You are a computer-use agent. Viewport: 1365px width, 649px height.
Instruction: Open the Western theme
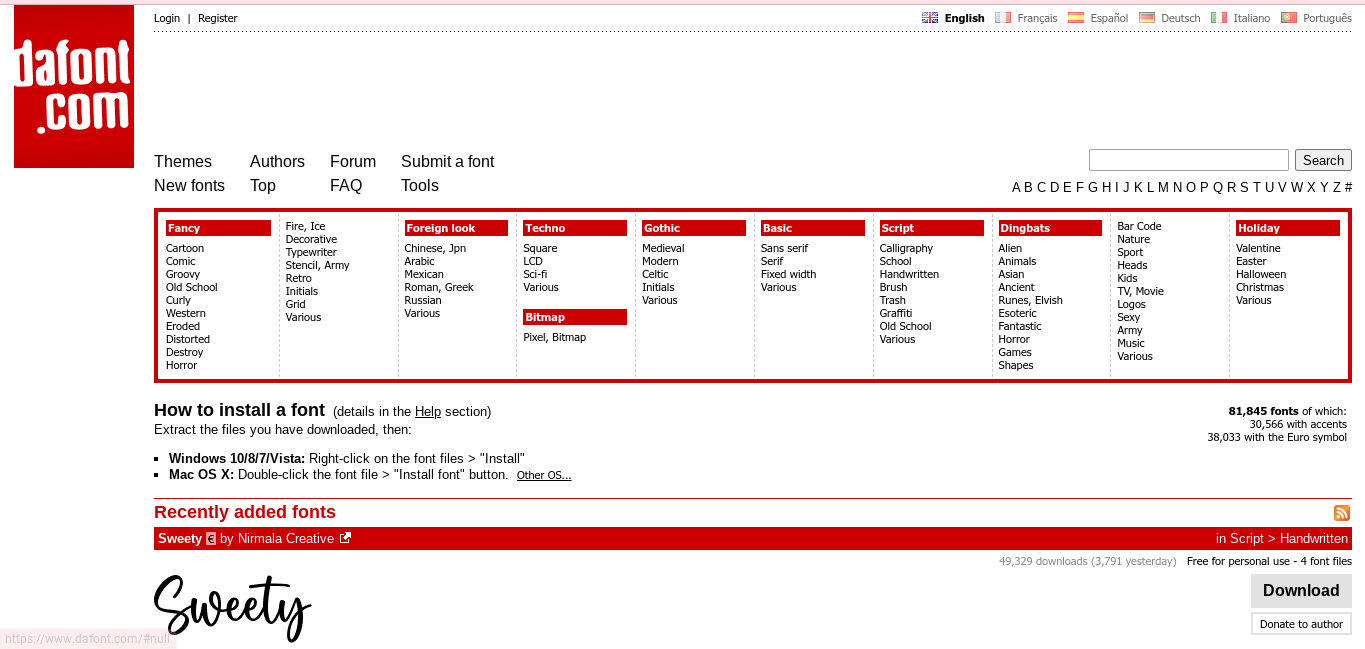pos(186,313)
